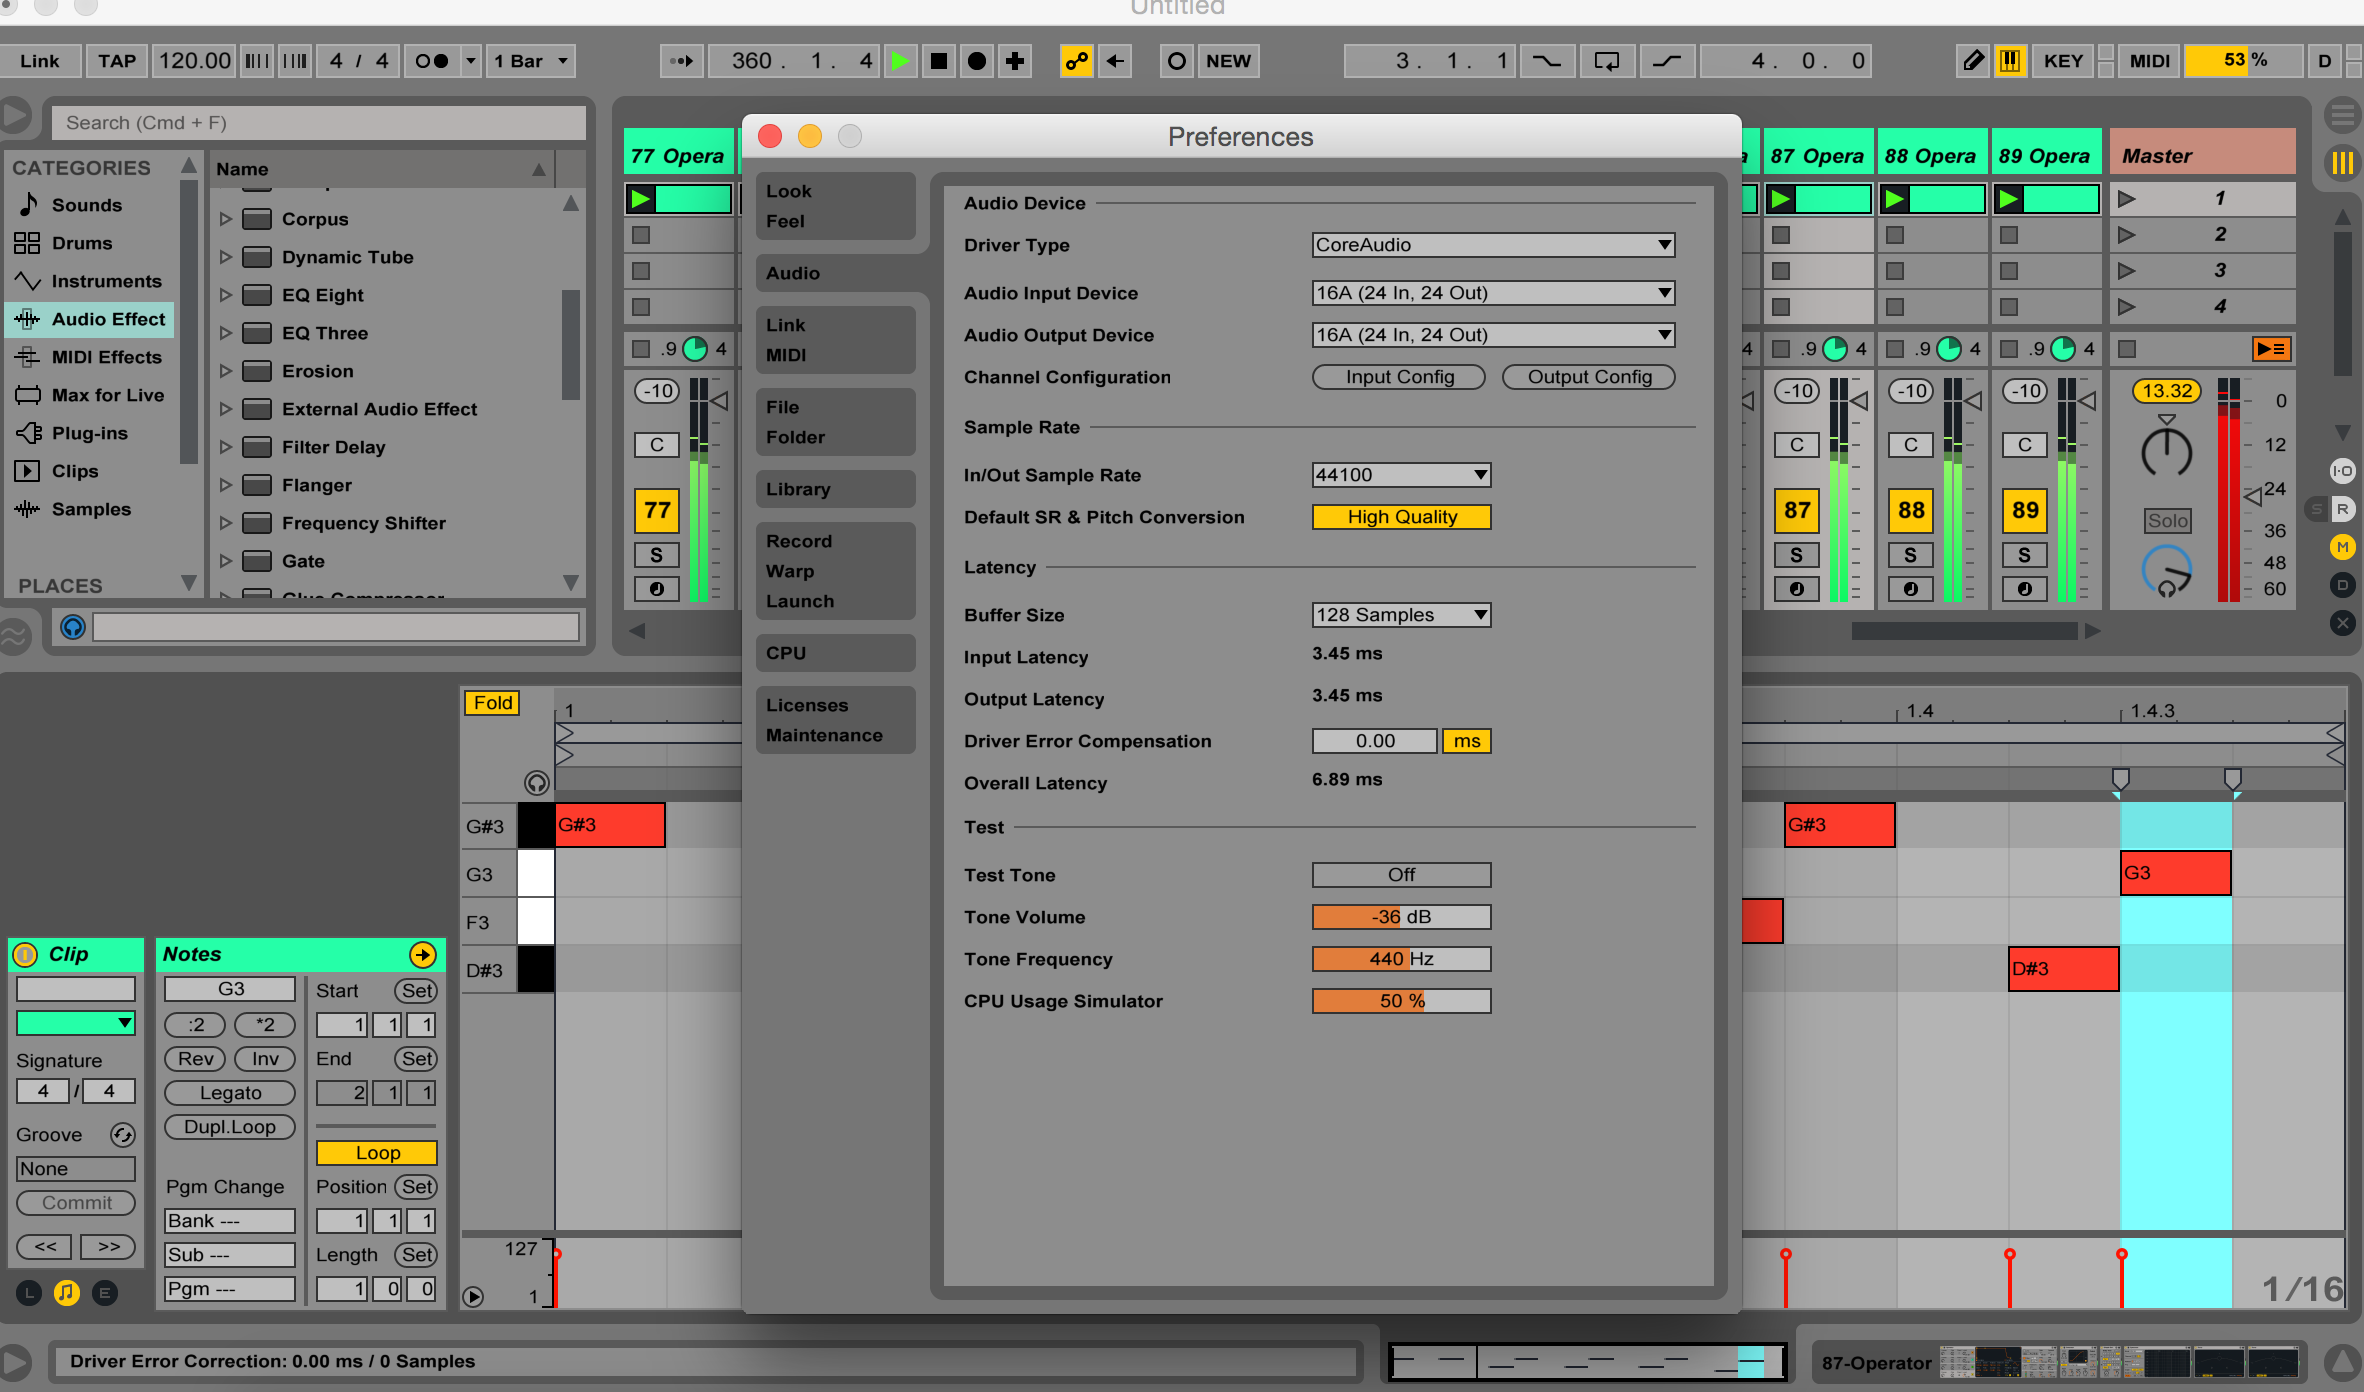Click the Arrangement Record button
2364x1392 pixels.
[977, 61]
